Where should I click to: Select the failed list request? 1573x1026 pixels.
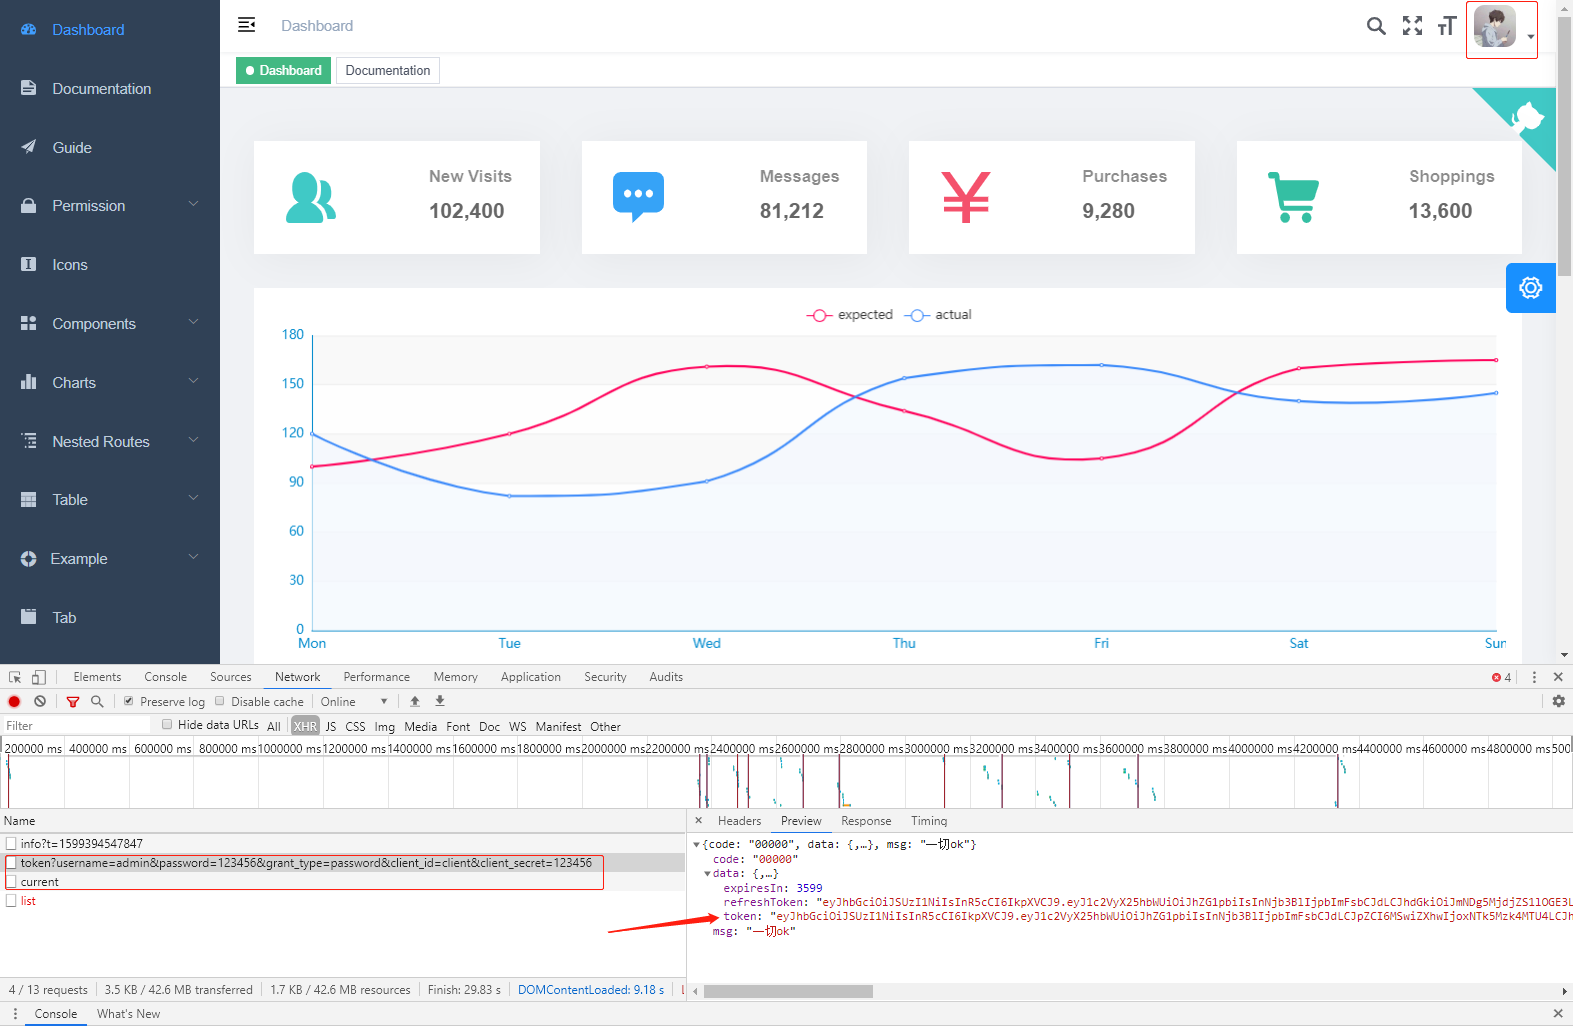click(x=343, y=901)
